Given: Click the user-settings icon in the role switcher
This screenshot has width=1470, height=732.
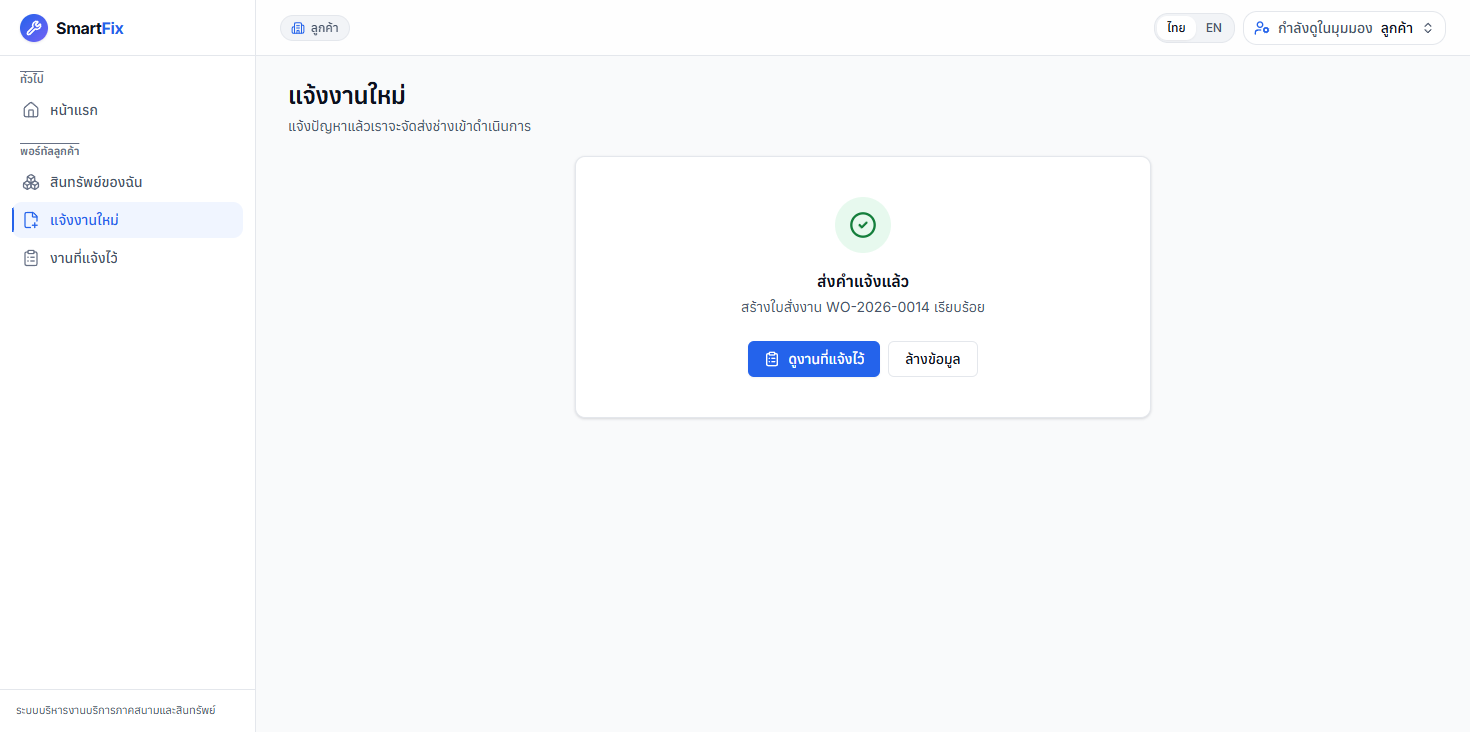Looking at the screenshot, I should pyautogui.click(x=1262, y=28).
